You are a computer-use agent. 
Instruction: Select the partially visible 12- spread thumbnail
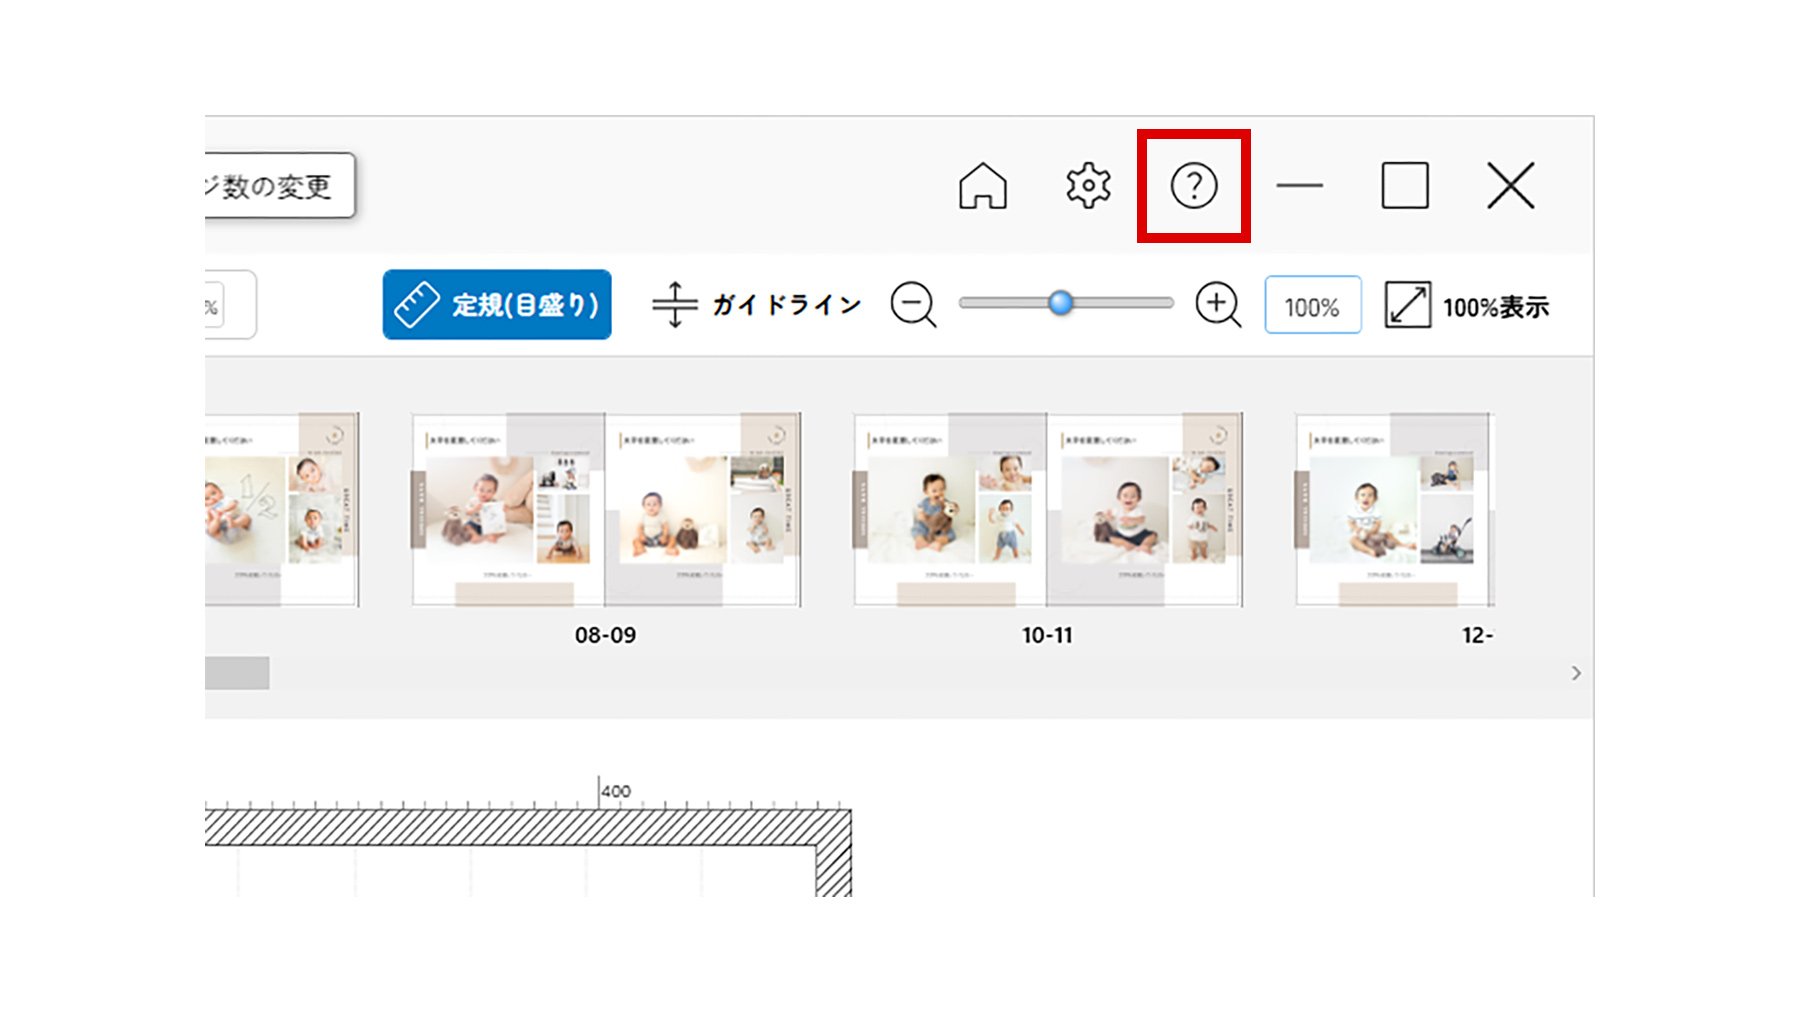[1394, 509]
